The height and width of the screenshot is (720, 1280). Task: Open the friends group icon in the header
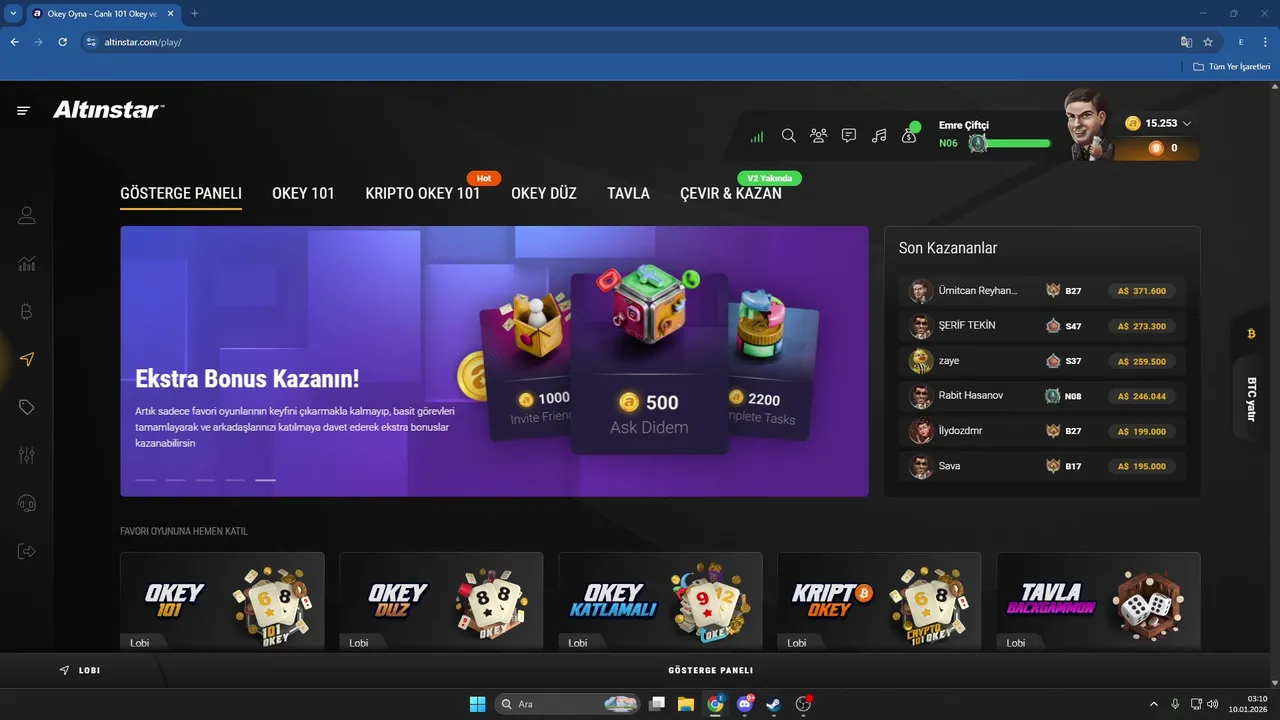[x=819, y=136]
